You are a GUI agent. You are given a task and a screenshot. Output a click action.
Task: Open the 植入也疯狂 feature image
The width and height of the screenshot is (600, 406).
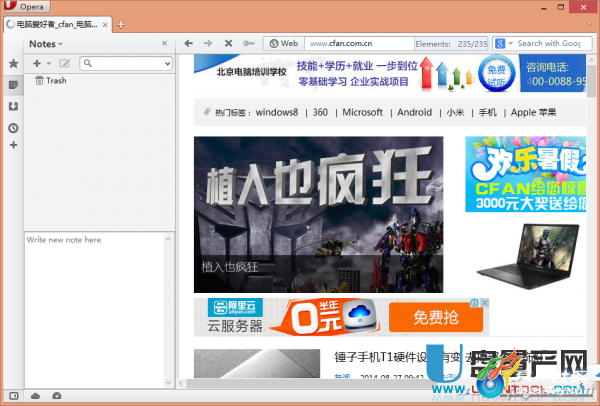pos(318,214)
